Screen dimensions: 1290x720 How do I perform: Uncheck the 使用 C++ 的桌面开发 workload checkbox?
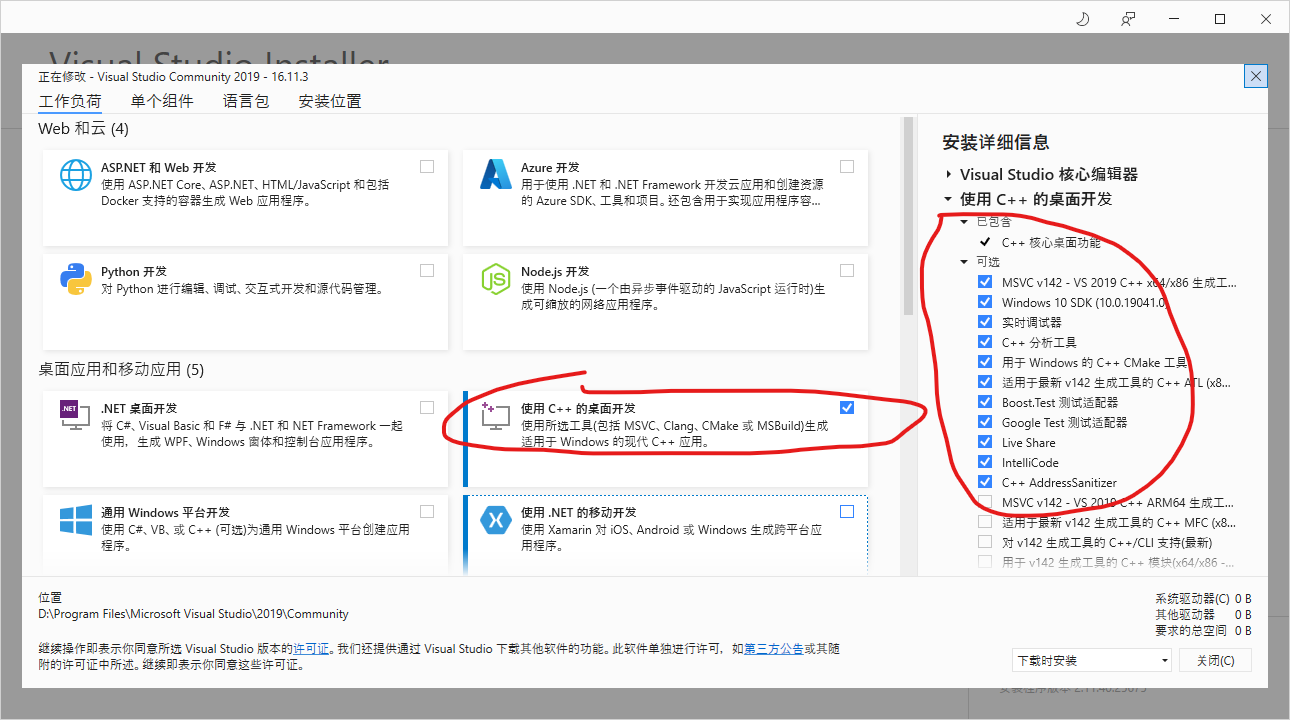[x=847, y=407]
